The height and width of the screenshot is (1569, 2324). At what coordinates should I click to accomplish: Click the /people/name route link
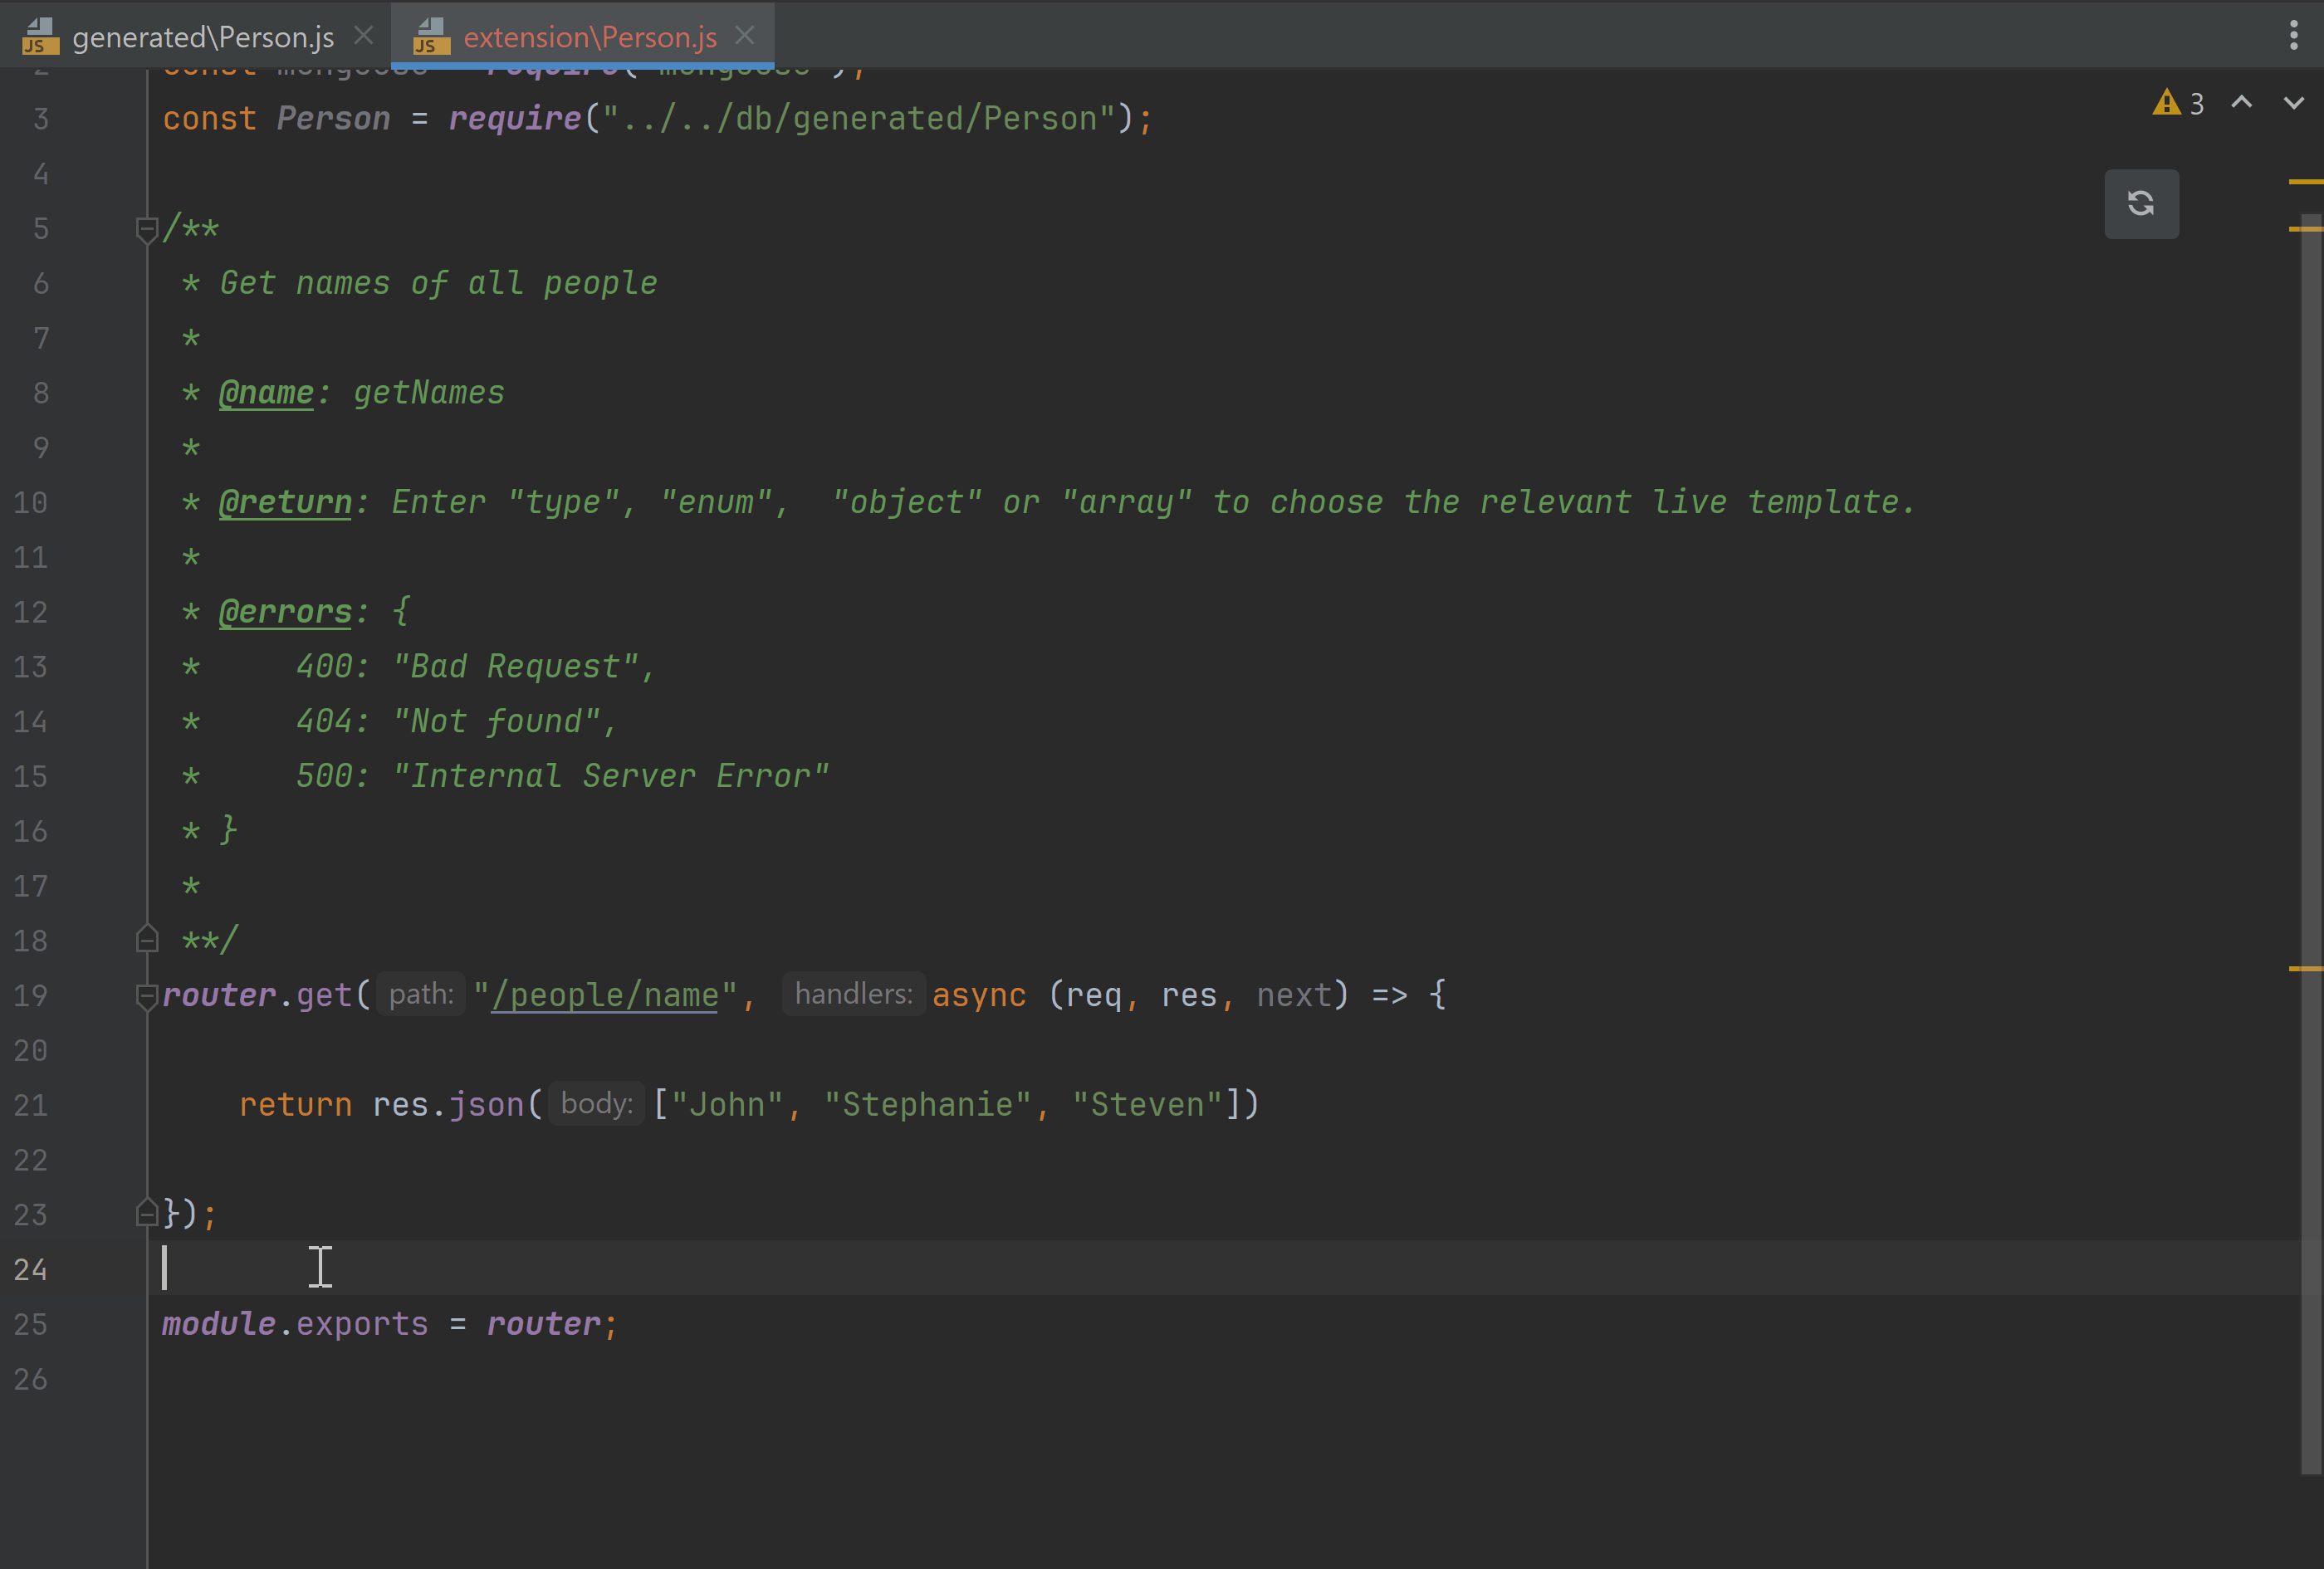604,995
